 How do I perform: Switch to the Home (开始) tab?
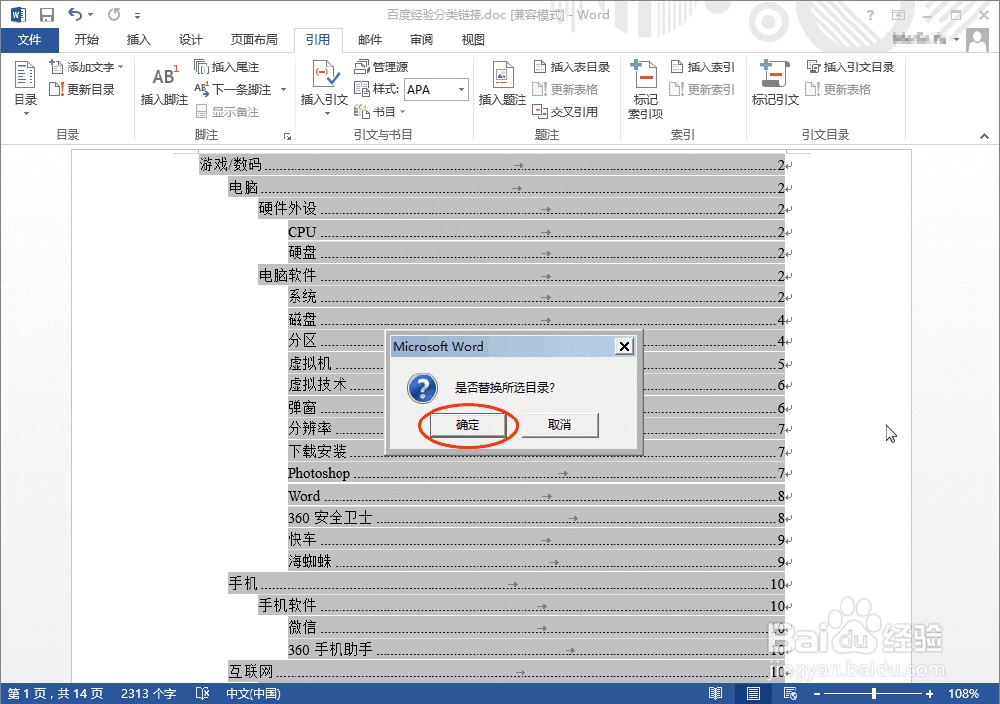(87, 40)
